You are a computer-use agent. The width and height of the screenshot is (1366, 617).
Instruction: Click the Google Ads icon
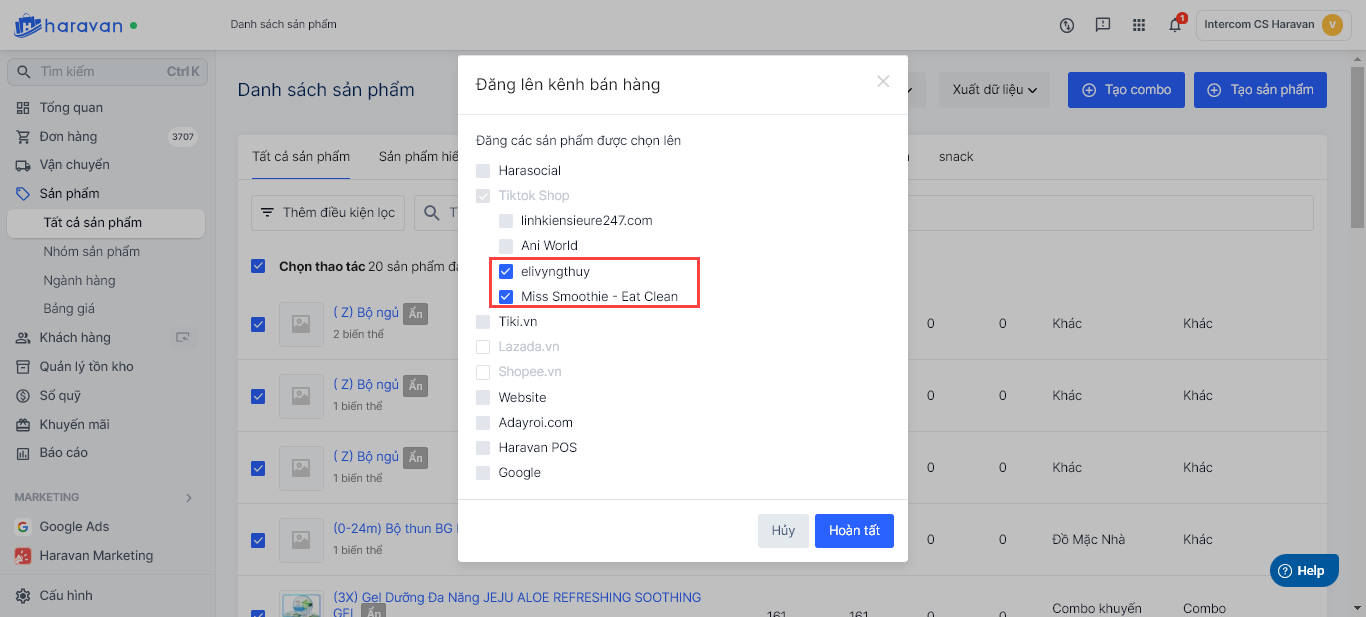click(x=22, y=527)
